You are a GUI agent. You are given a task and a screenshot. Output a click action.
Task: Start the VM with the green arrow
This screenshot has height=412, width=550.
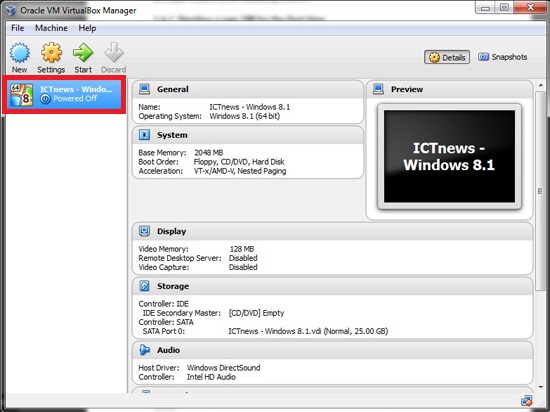click(x=83, y=53)
